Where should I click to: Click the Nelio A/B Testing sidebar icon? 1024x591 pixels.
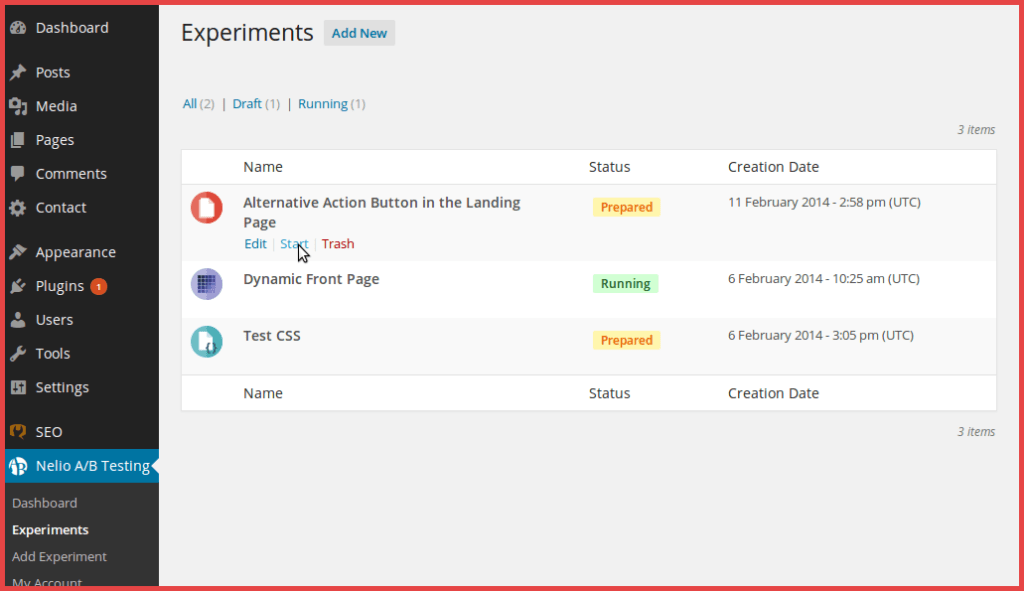coord(18,466)
